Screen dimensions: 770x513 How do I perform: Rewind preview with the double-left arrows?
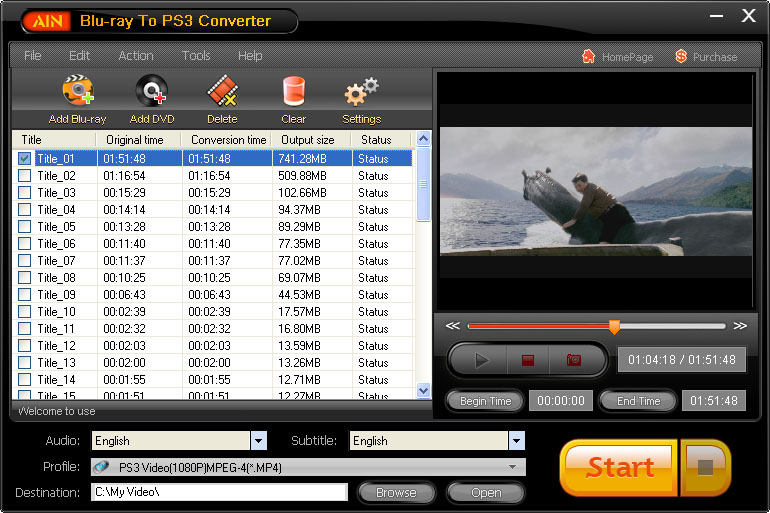[x=452, y=325]
